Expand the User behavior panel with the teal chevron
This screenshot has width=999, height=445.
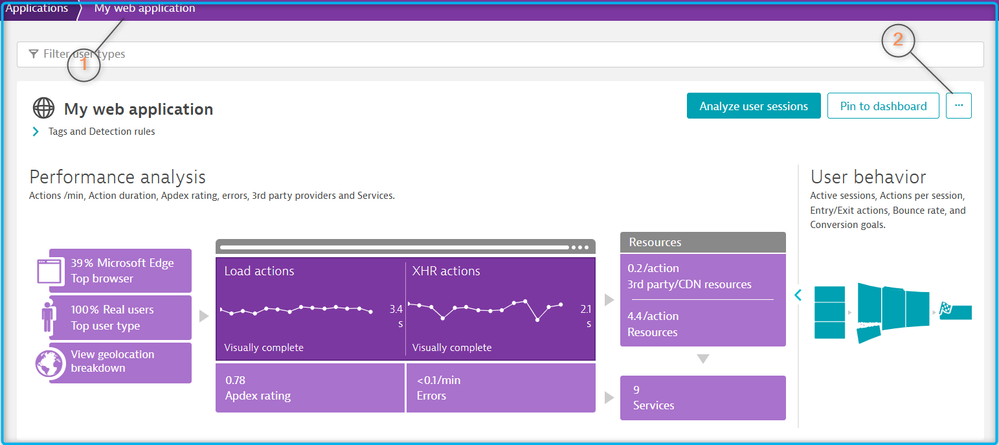coord(797,294)
